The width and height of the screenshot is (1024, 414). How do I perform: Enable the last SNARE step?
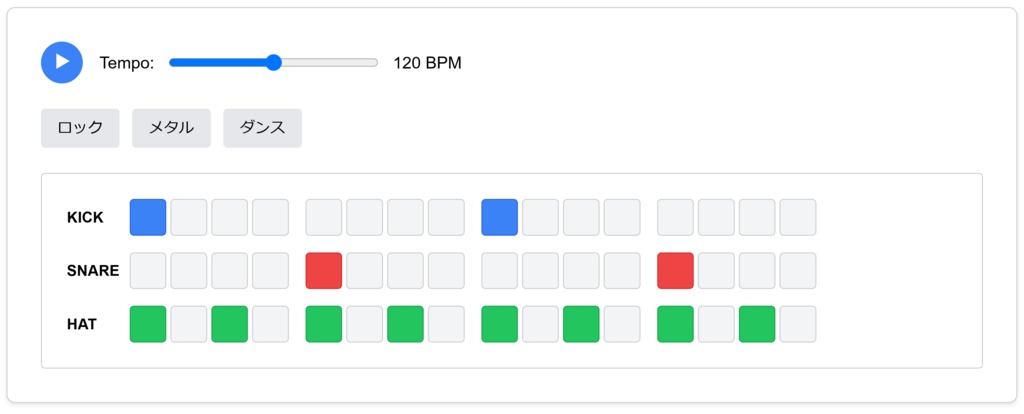798,271
